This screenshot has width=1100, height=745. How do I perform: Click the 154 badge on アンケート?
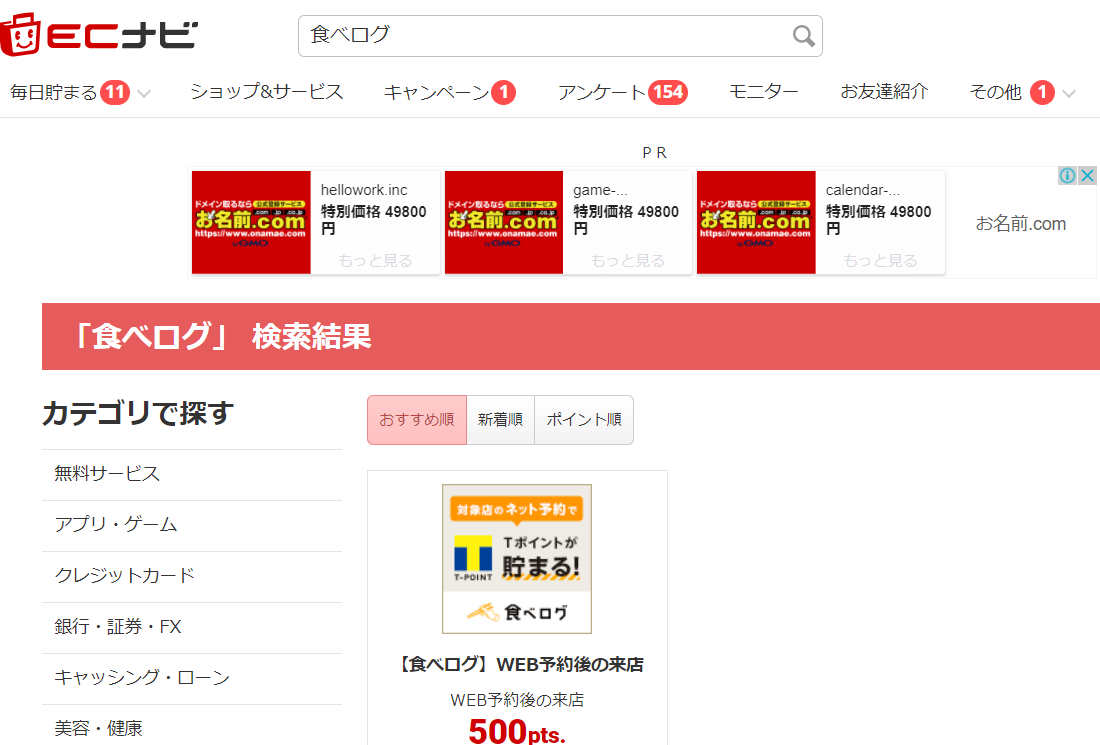click(x=668, y=92)
